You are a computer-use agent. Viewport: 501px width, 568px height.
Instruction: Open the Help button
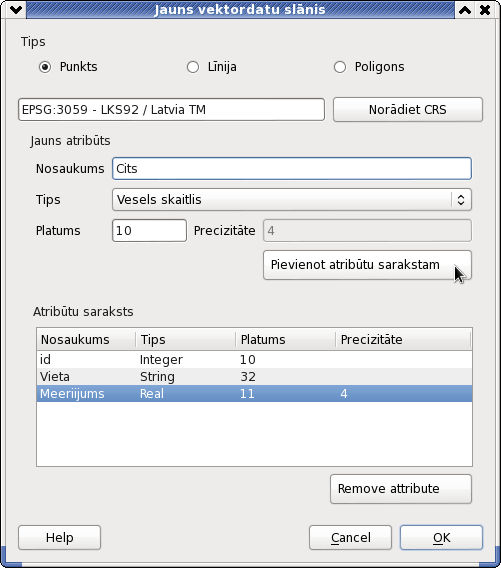(x=59, y=538)
